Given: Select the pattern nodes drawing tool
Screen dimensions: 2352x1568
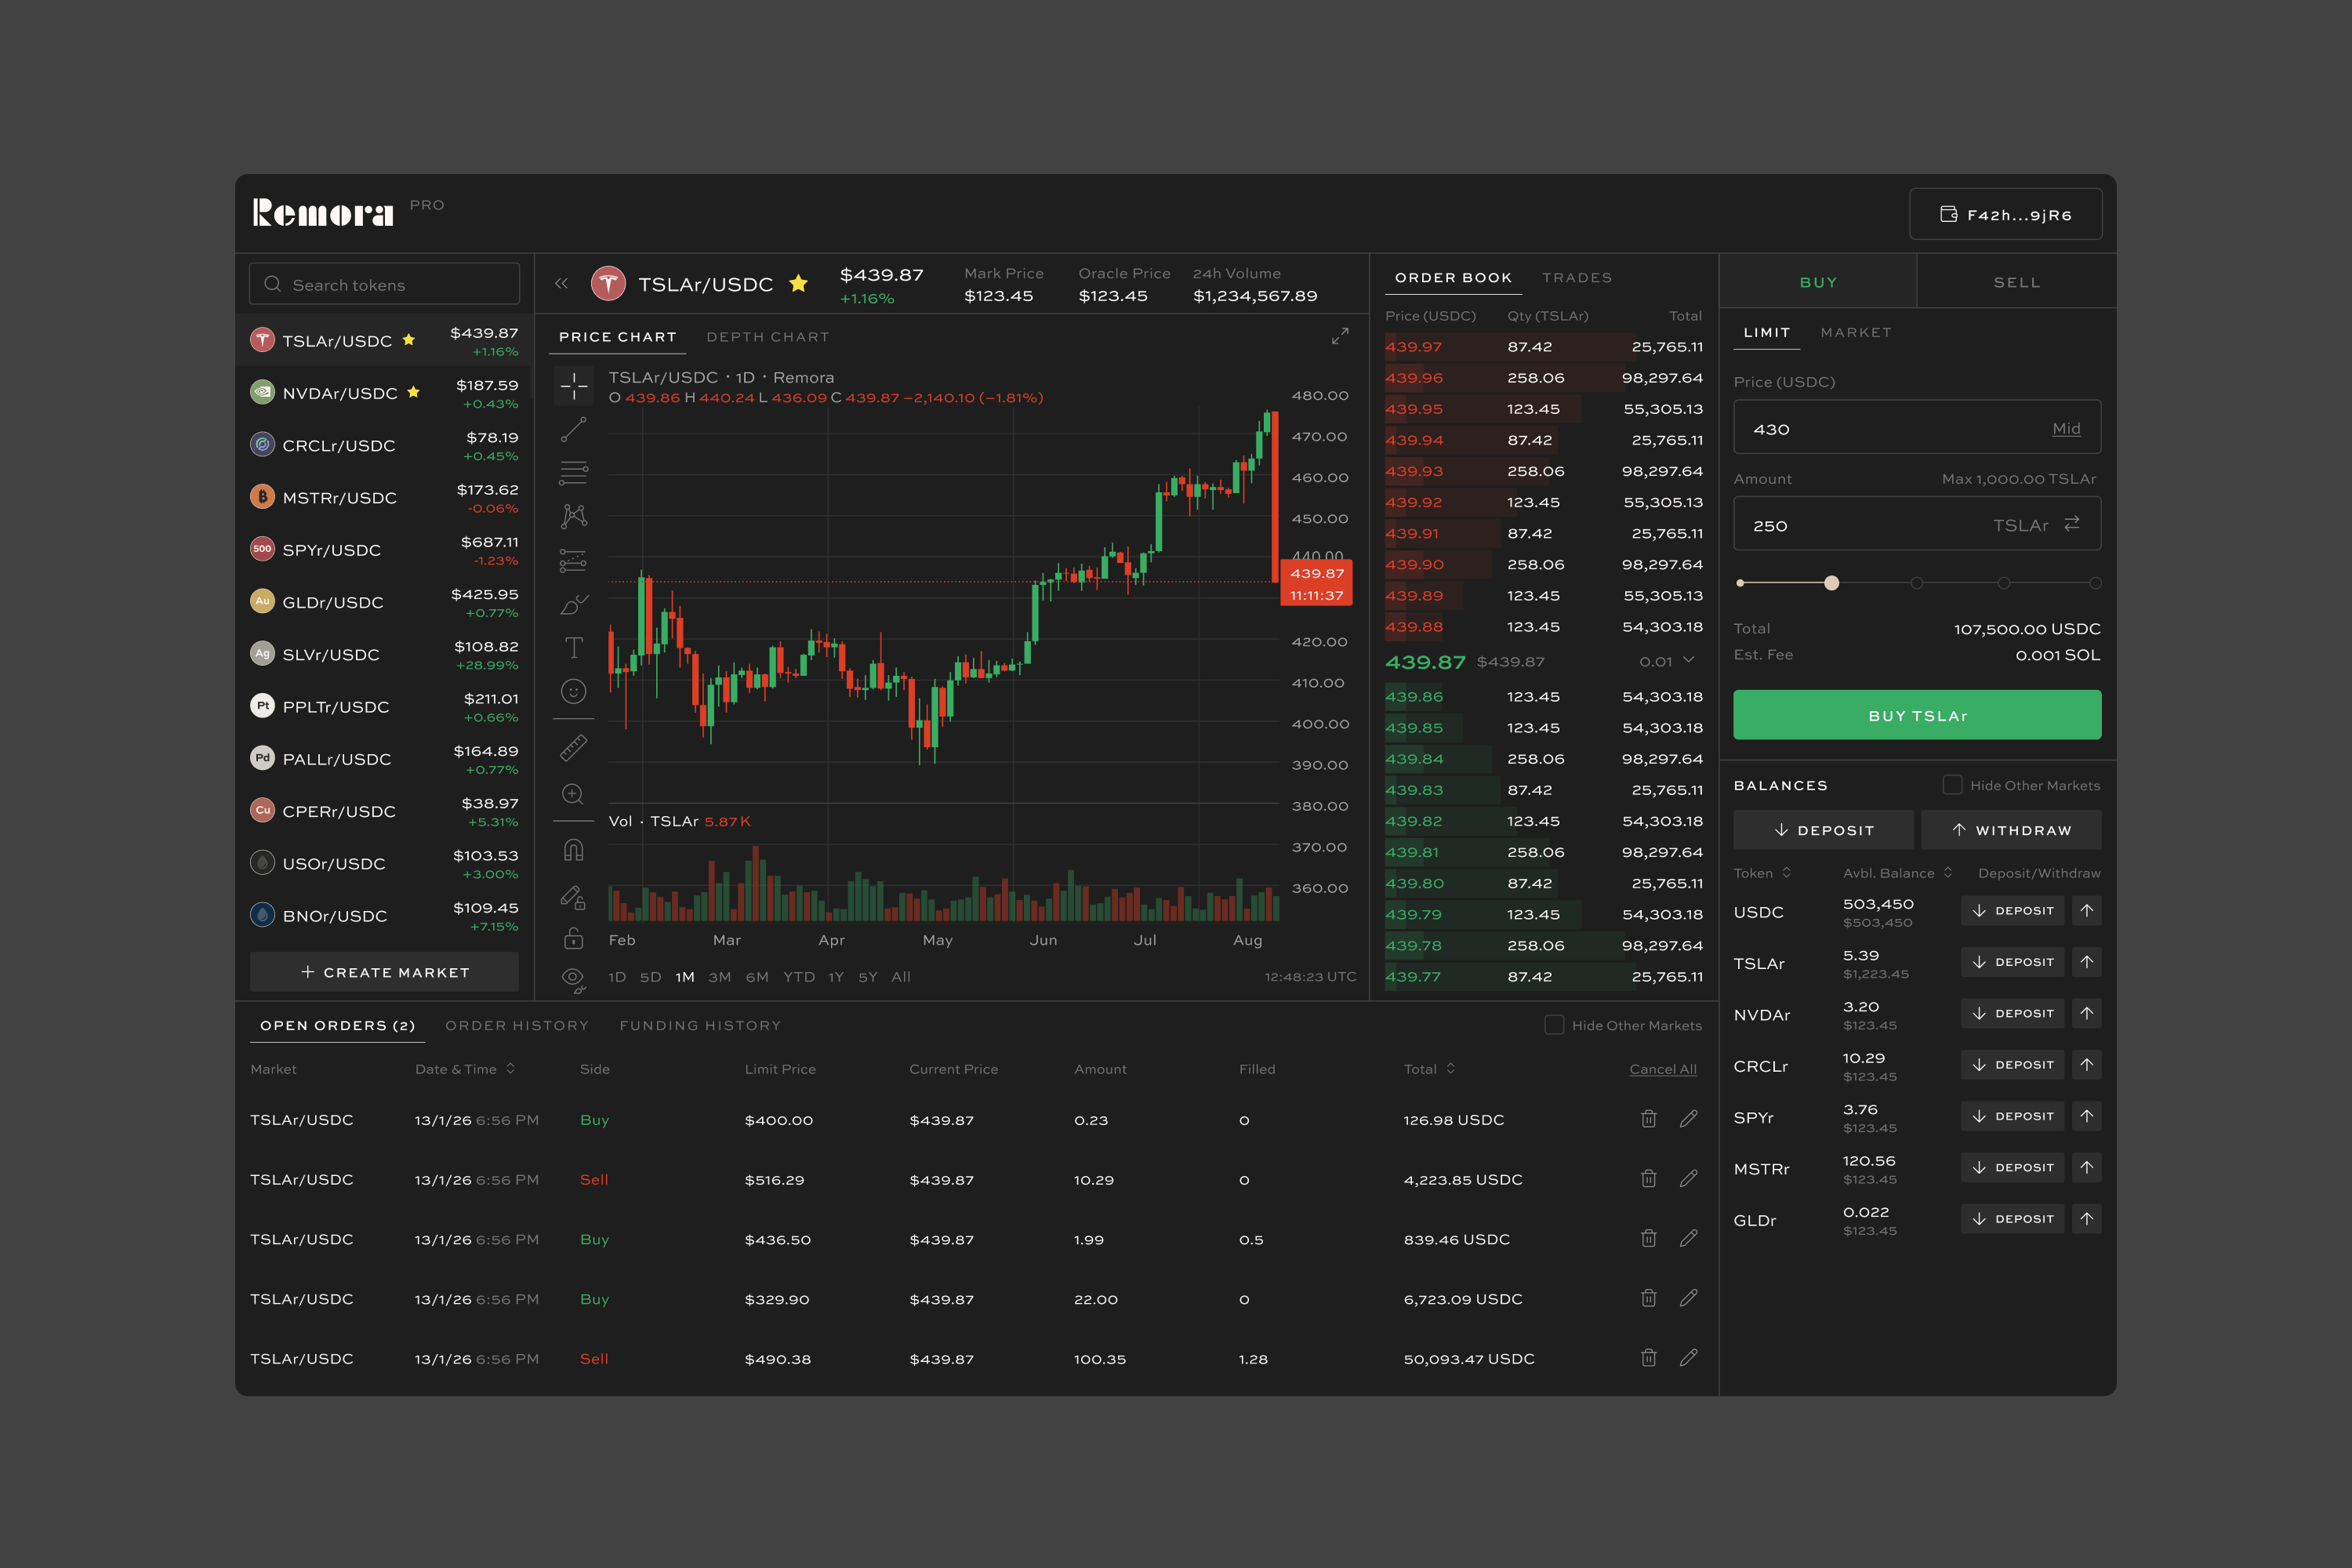Looking at the screenshot, I should coord(573,516).
